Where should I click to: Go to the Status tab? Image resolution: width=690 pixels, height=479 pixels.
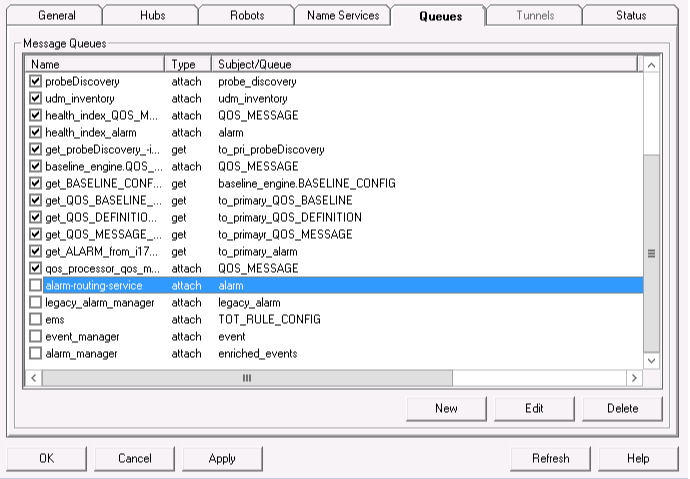pos(630,15)
